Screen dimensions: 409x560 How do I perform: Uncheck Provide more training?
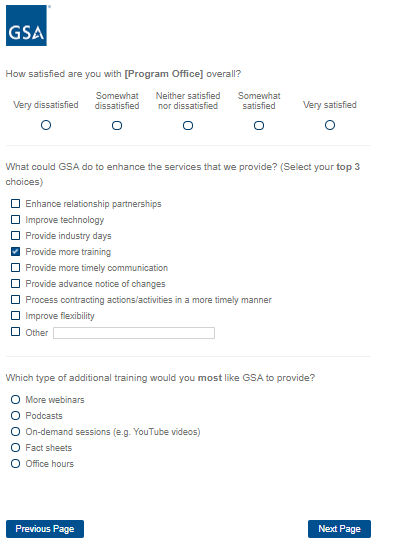point(15,251)
